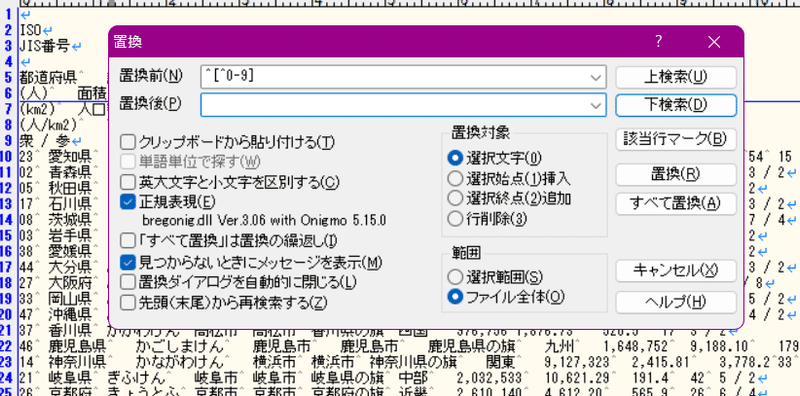Click the 上検索(U) search-up button
The width and height of the screenshot is (800, 396).
(x=676, y=78)
